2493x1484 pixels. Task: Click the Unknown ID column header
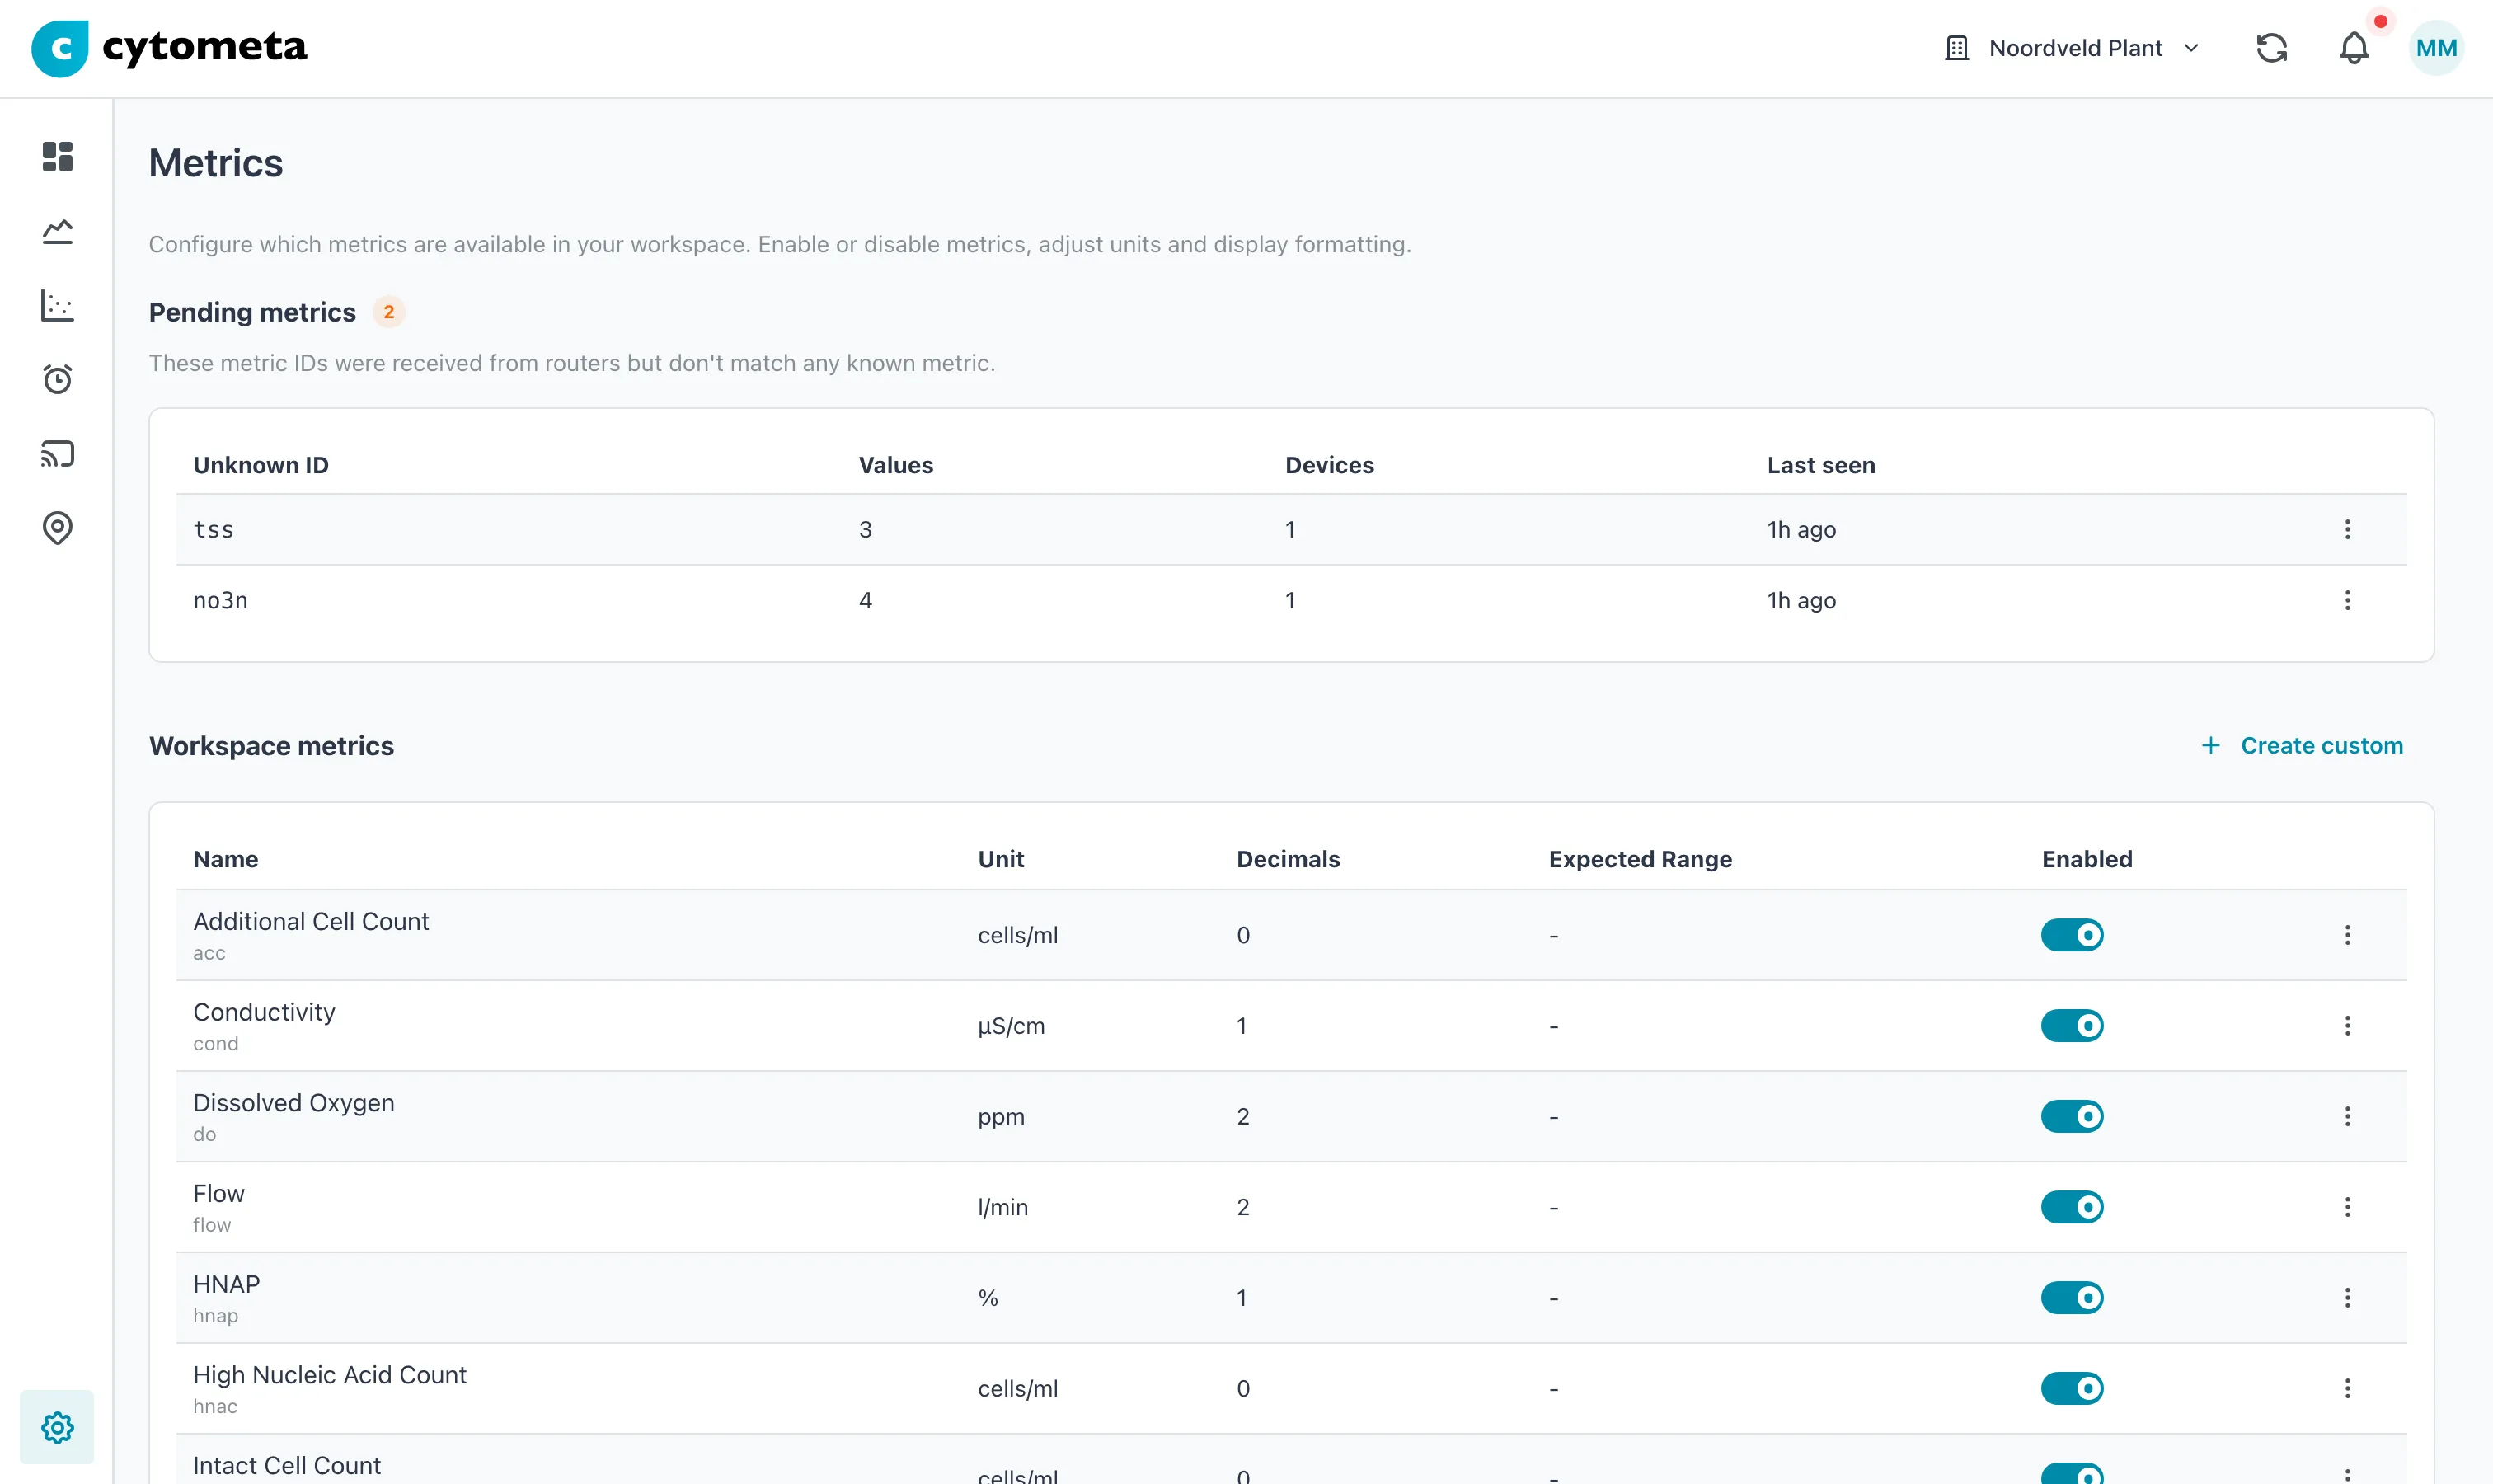261,465
